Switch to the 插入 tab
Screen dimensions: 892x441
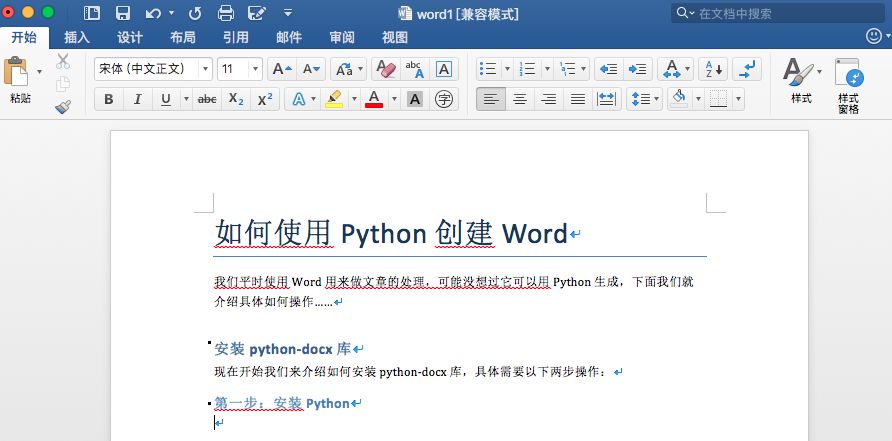[x=77, y=38]
